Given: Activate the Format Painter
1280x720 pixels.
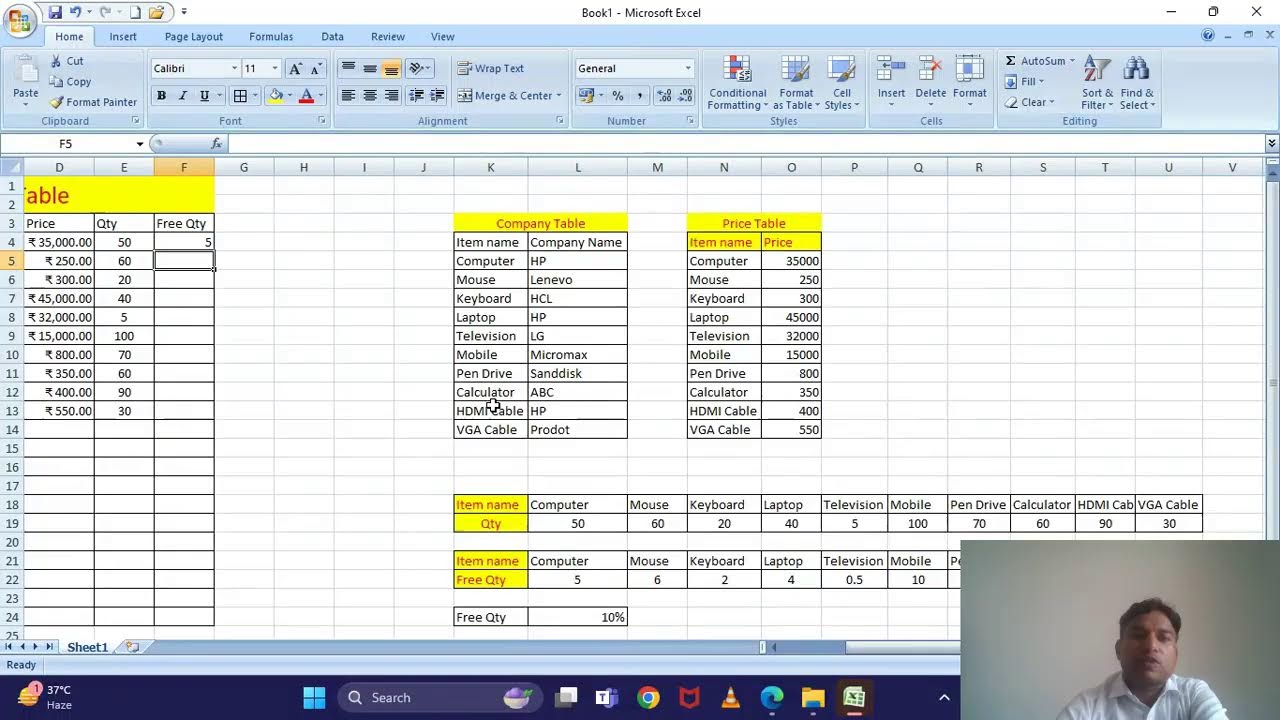Looking at the screenshot, I should [93, 102].
